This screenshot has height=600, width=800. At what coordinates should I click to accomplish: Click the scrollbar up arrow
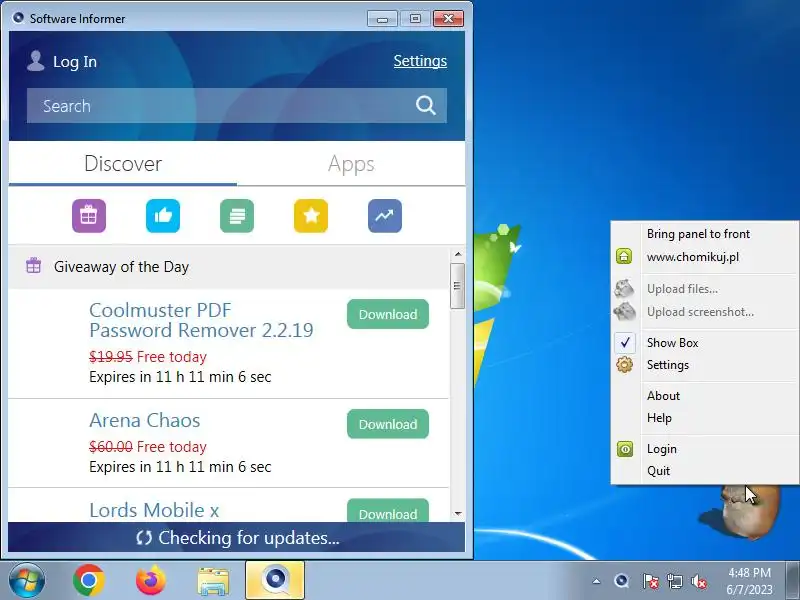tap(458, 254)
